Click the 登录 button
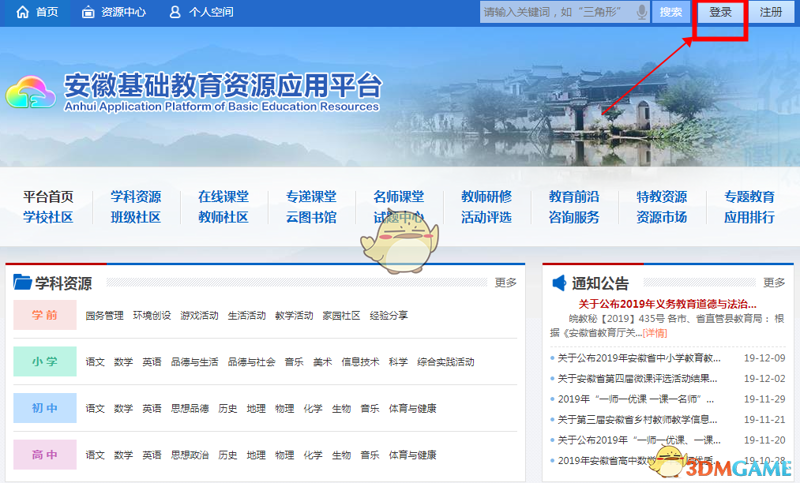800x483 pixels. pyautogui.click(x=720, y=12)
